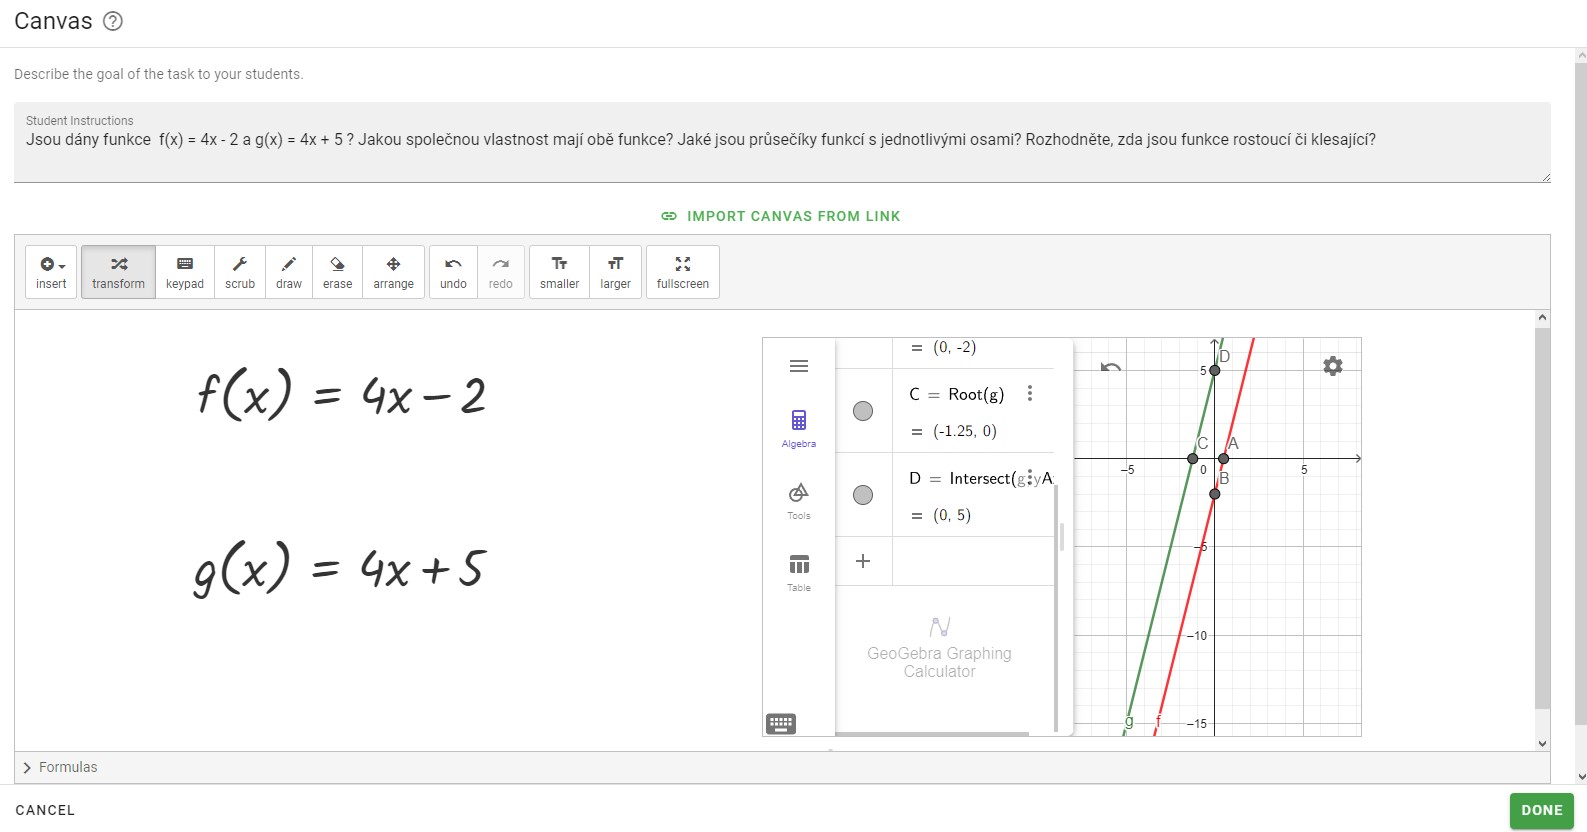Expand the Formulas section
The height and width of the screenshot is (832, 1587).
(60, 767)
